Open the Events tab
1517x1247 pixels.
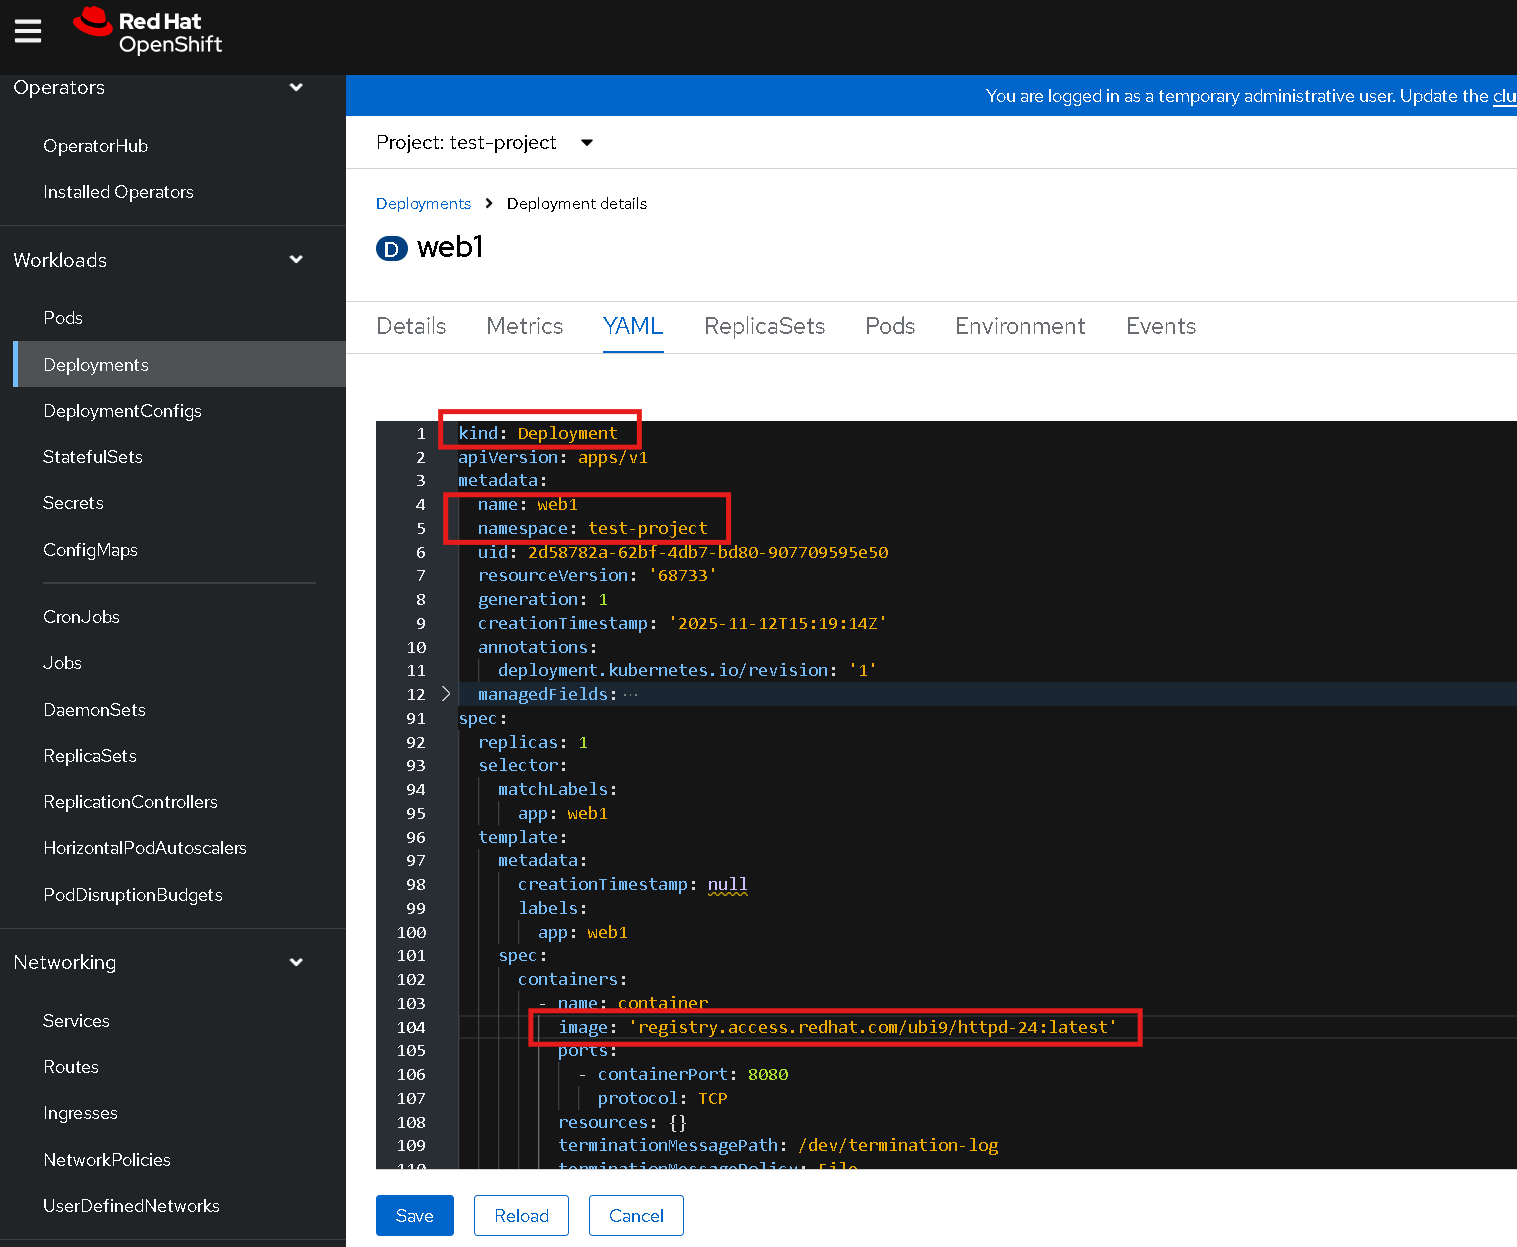tap(1160, 326)
